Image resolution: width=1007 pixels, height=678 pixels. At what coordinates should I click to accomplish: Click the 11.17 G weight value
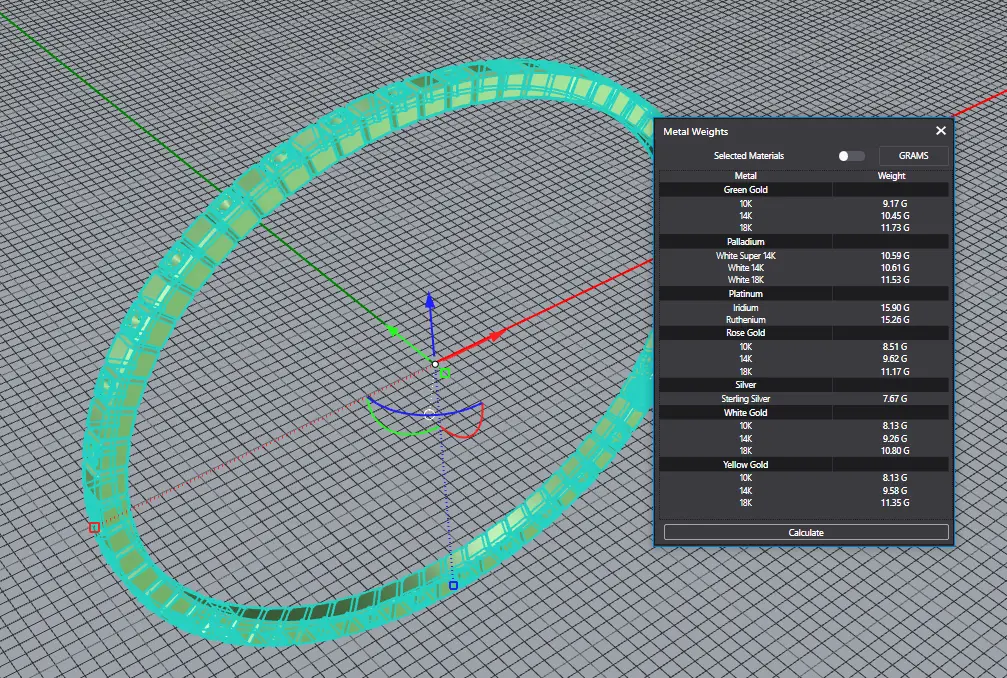pos(895,372)
